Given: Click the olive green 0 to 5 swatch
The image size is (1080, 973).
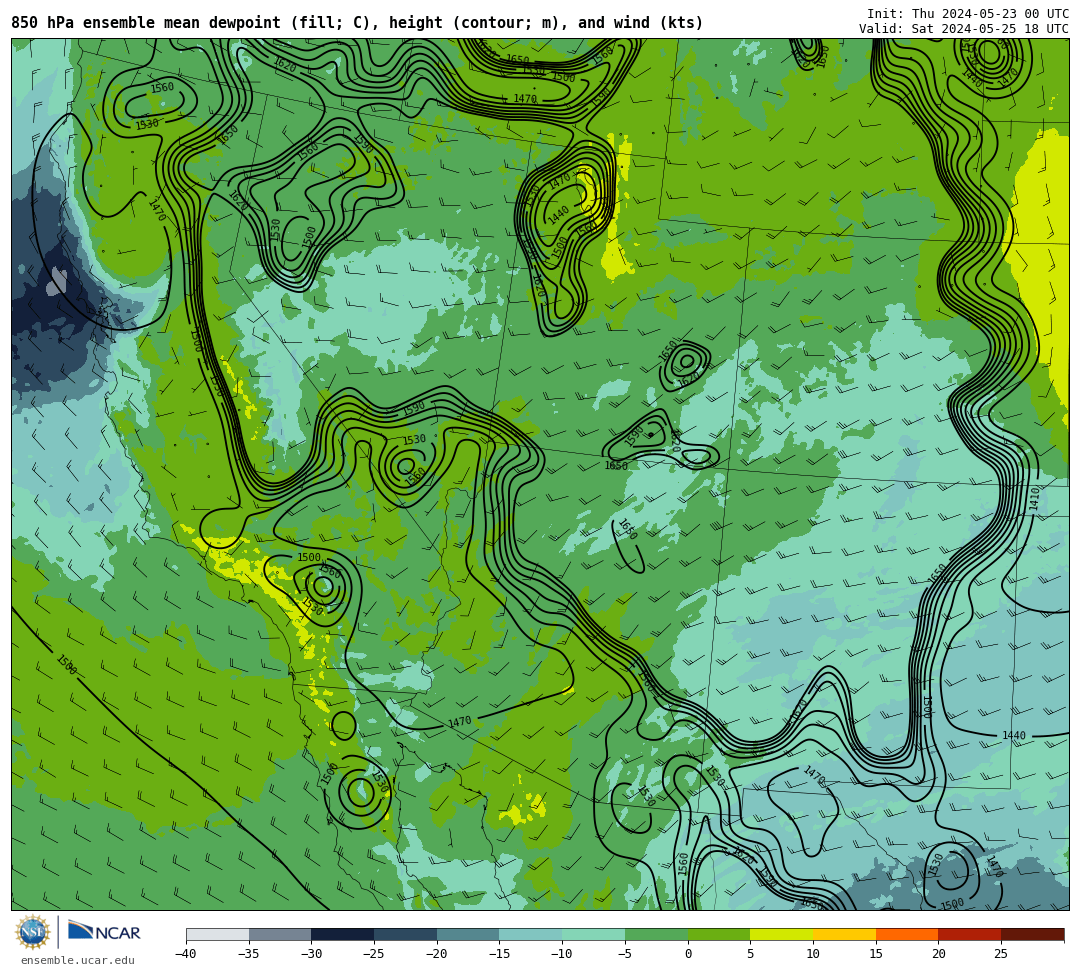Looking at the screenshot, I should 719,934.
